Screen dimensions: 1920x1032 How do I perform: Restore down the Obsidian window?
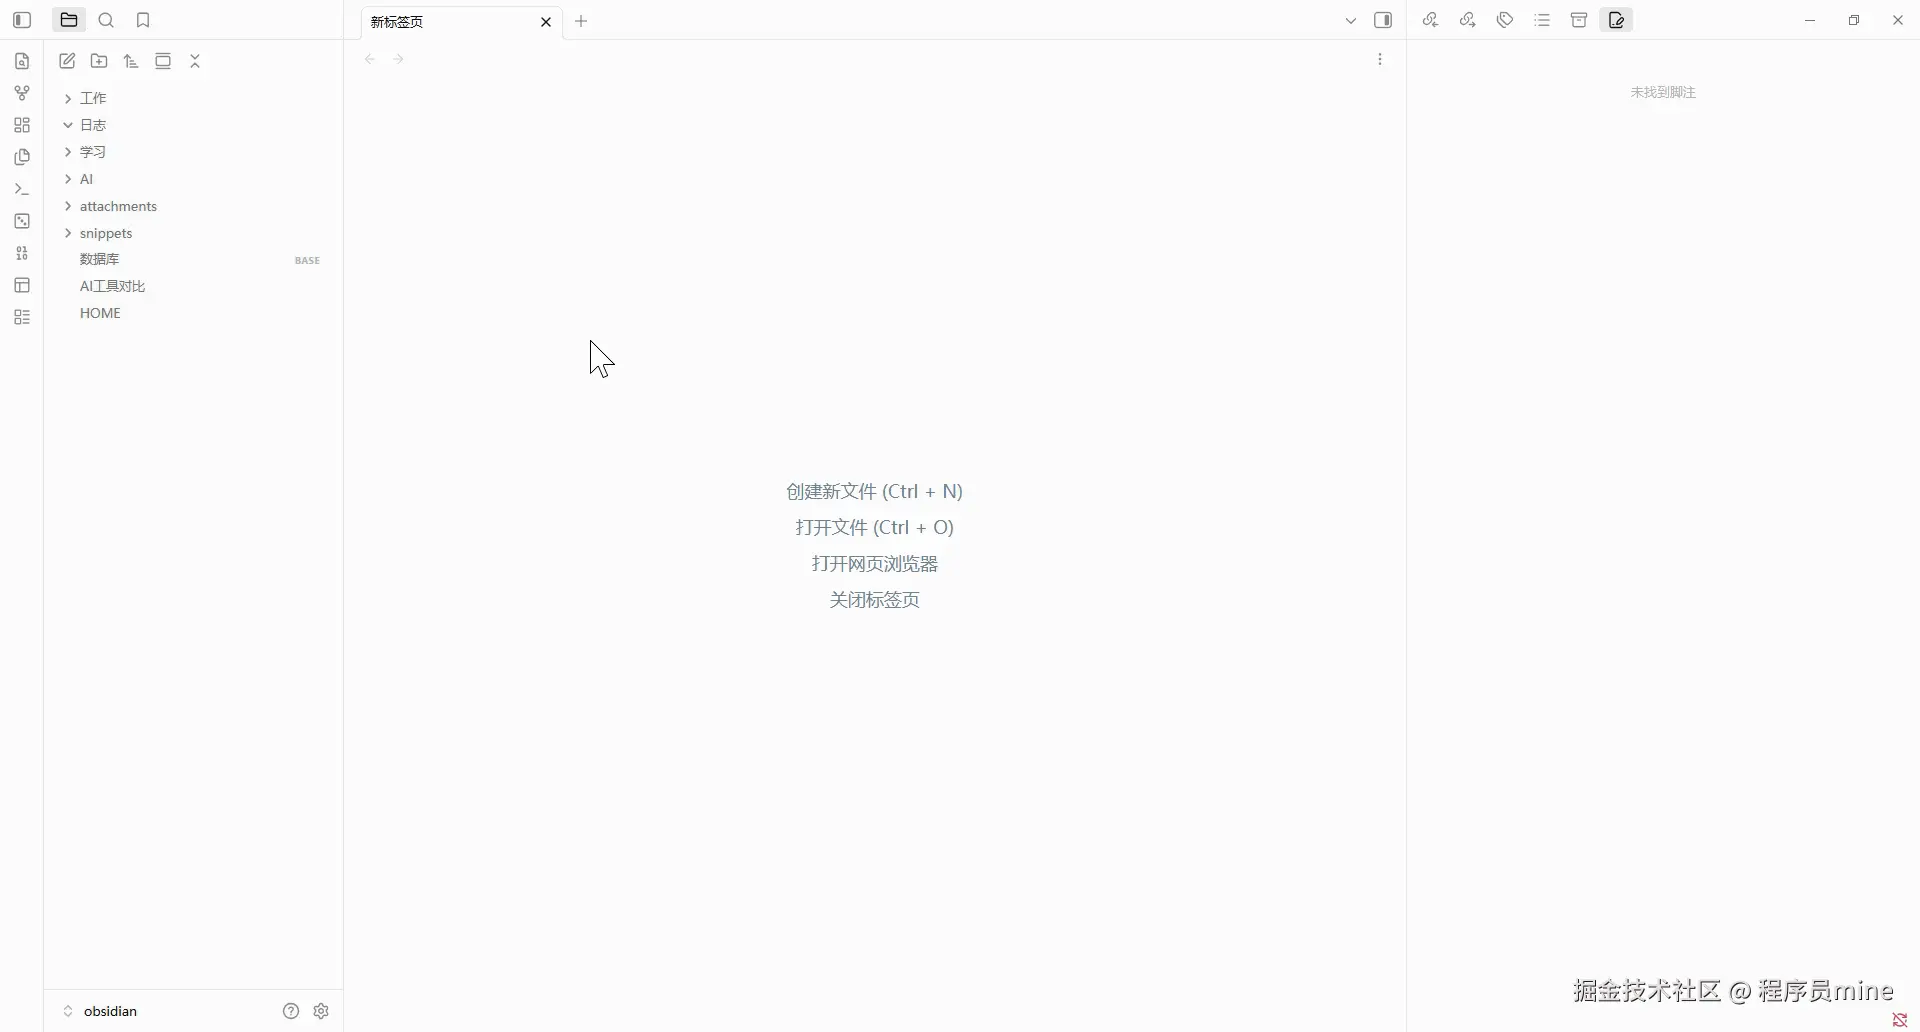[x=1854, y=20]
